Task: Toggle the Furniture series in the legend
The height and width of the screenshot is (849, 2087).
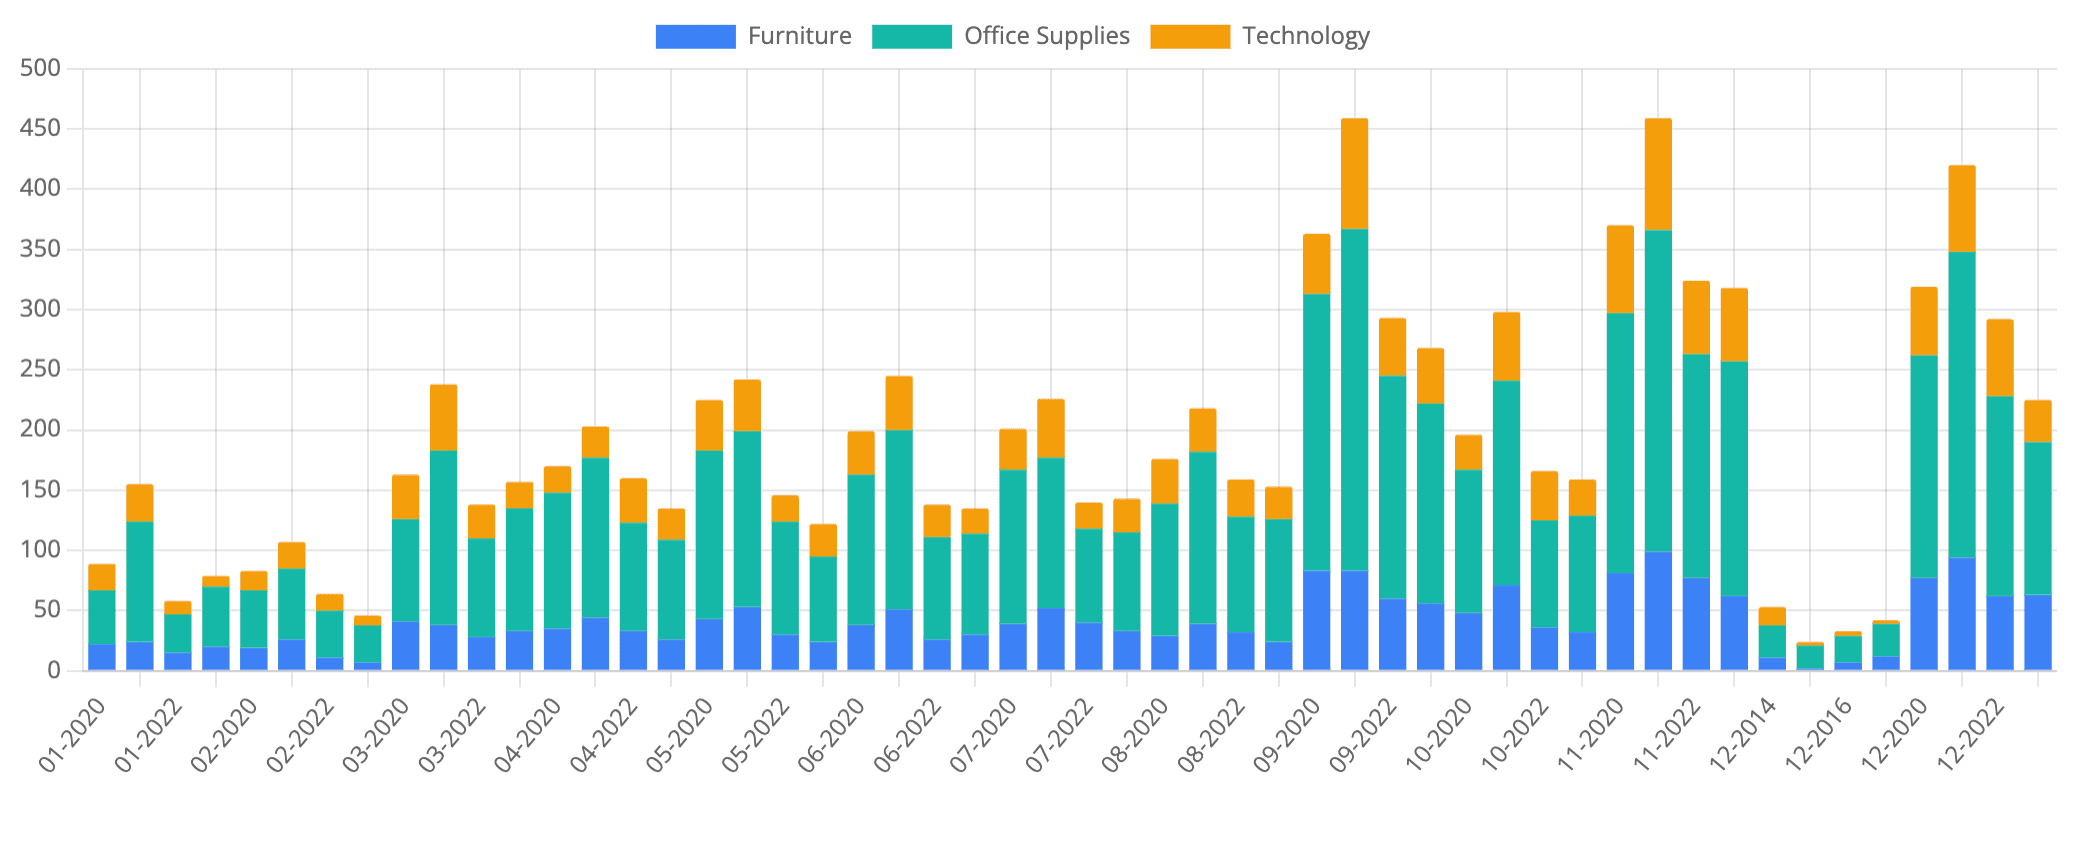Action: point(799,36)
